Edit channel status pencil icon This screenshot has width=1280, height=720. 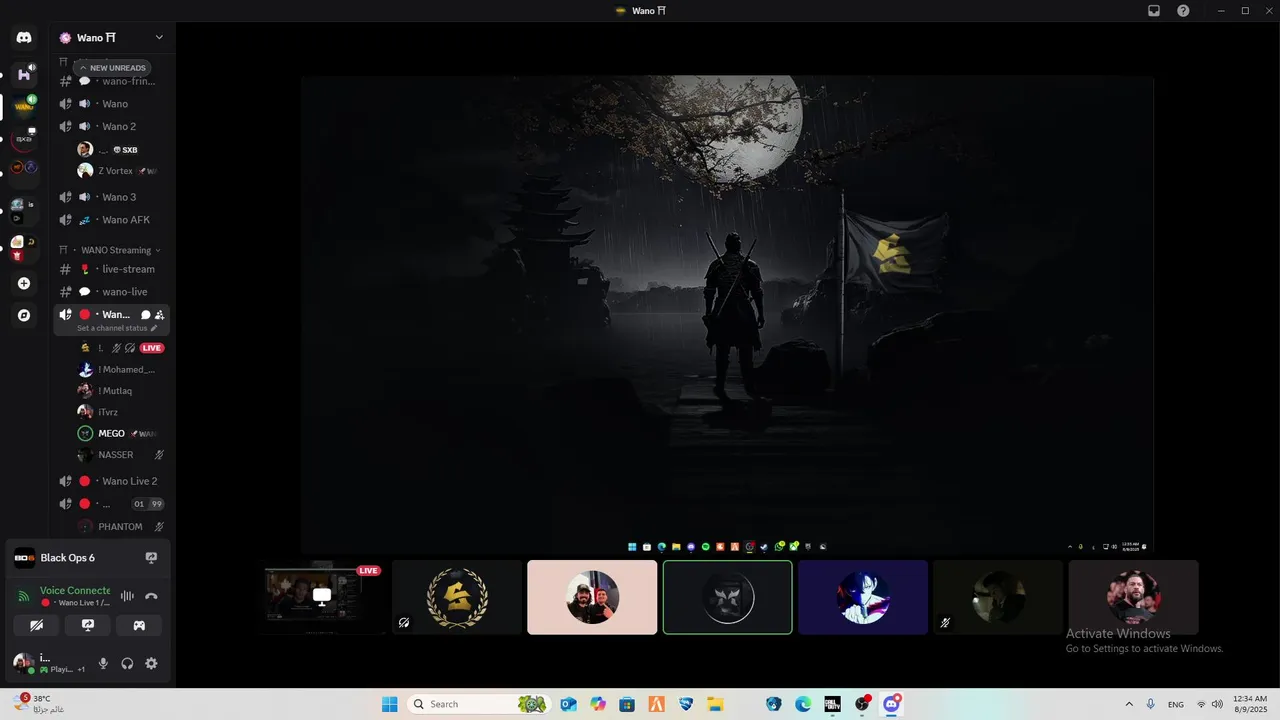coord(154,328)
